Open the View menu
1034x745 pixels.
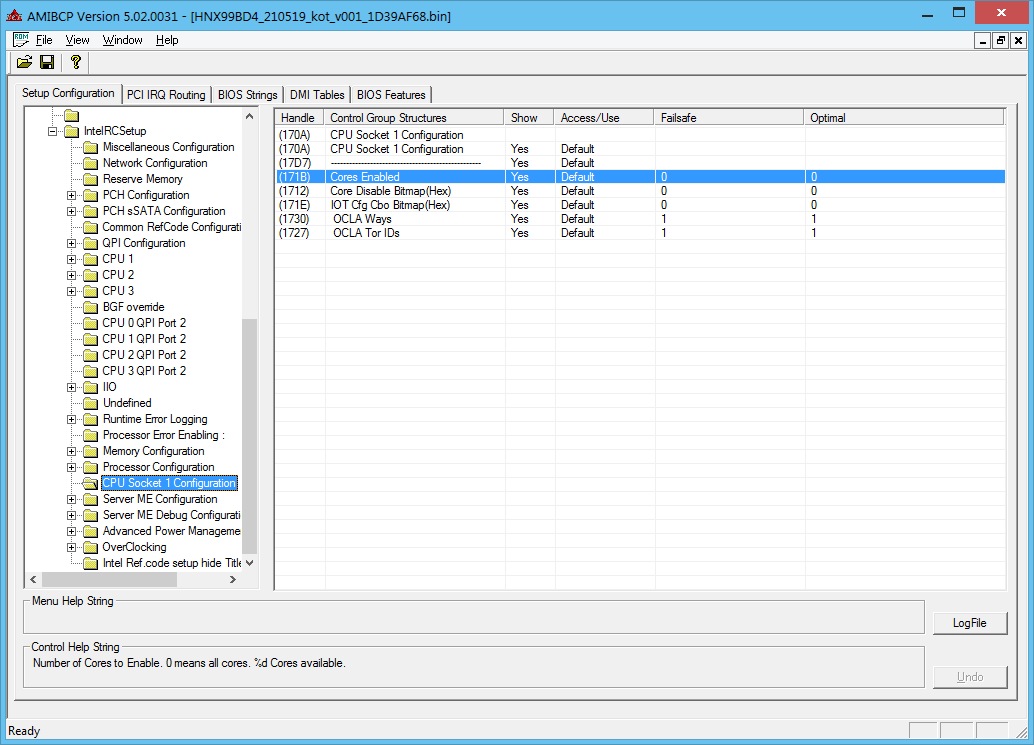(77, 40)
